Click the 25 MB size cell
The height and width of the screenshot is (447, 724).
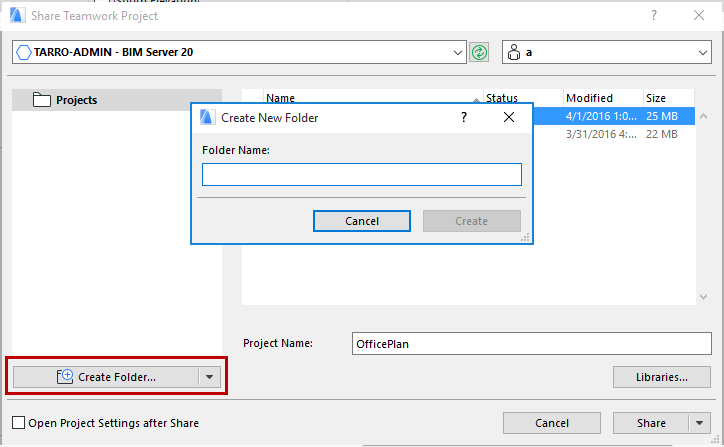(662, 116)
